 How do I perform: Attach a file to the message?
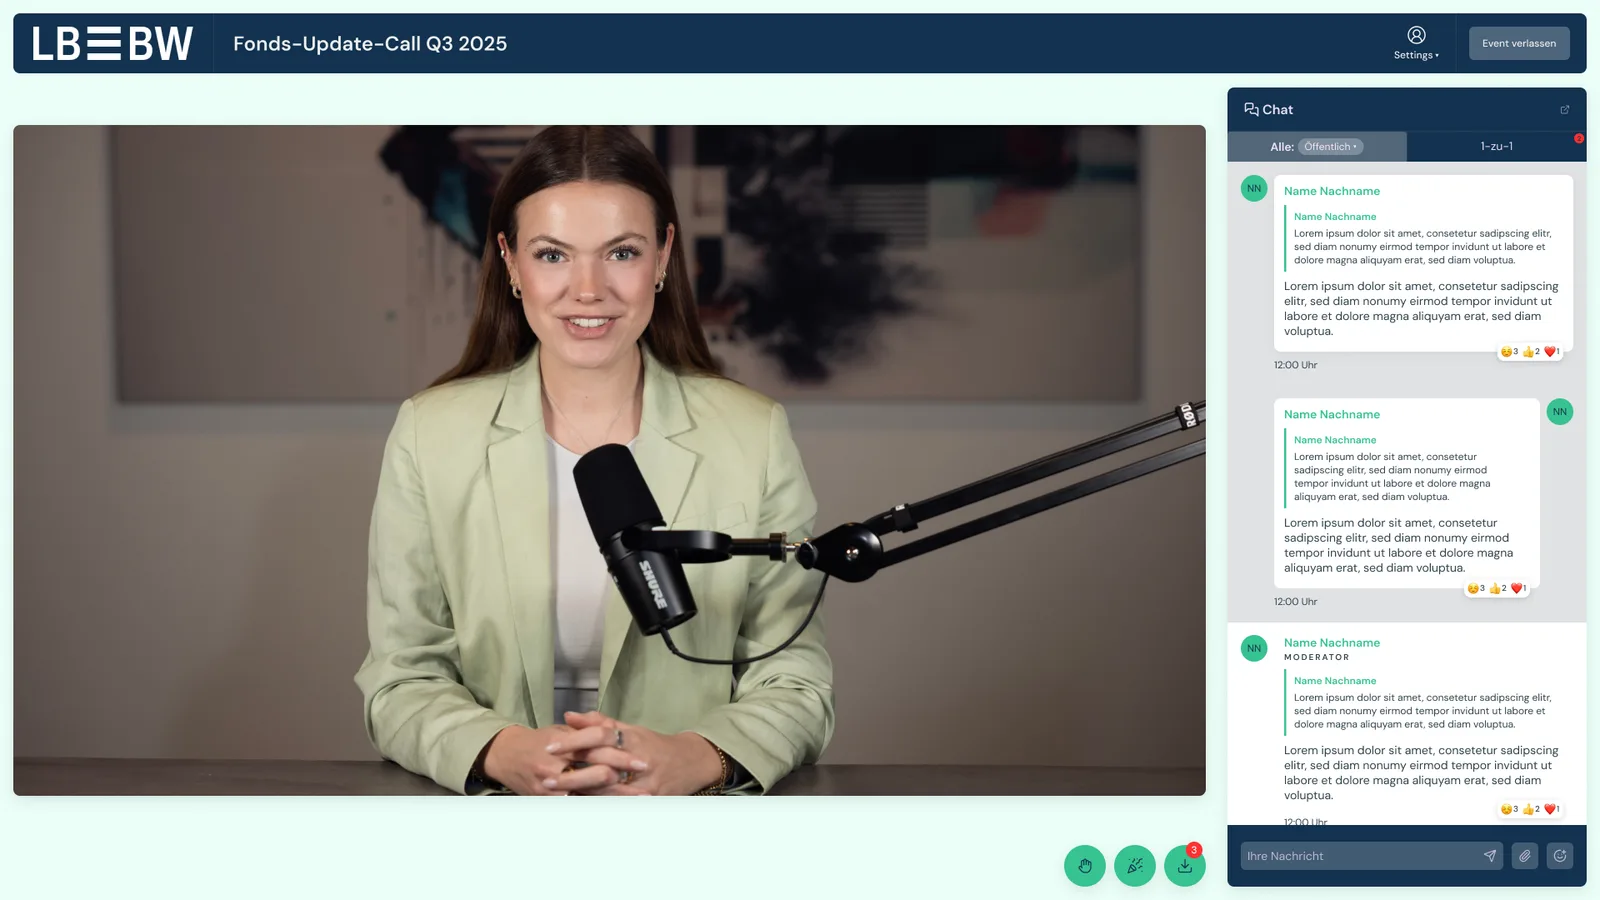(1525, 856)
